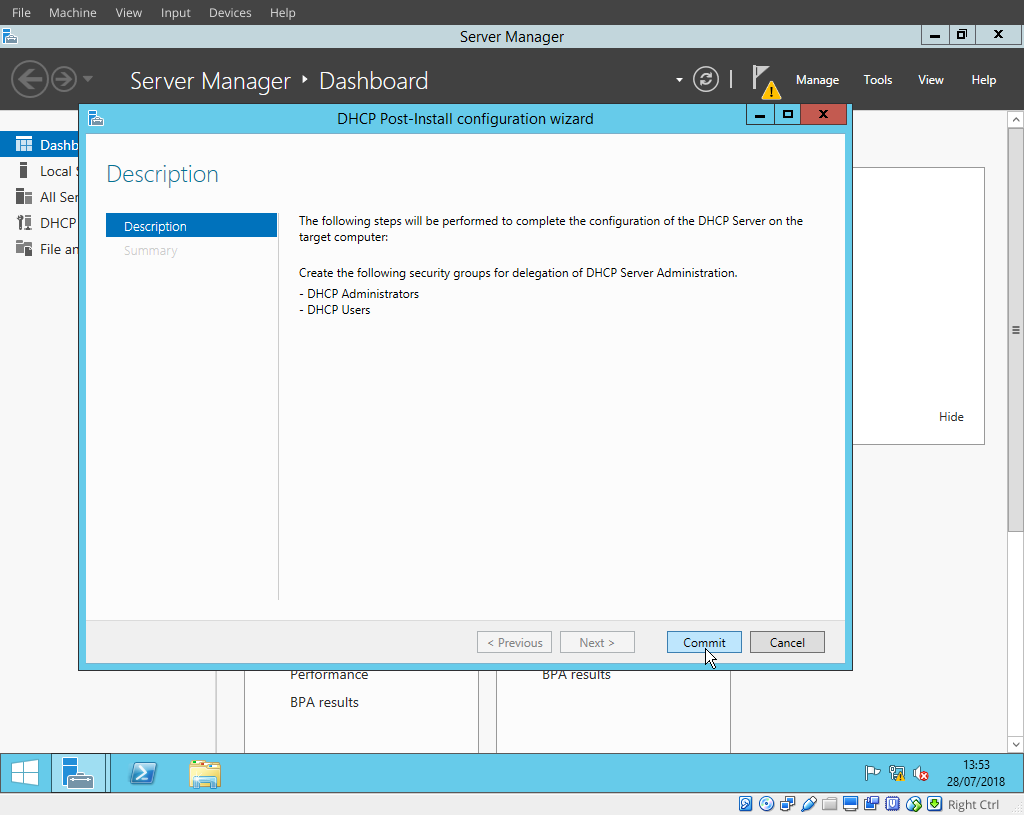Click VirtualBox mouse integration status icon
This screenshot has width=1024, height=815.
913,804
